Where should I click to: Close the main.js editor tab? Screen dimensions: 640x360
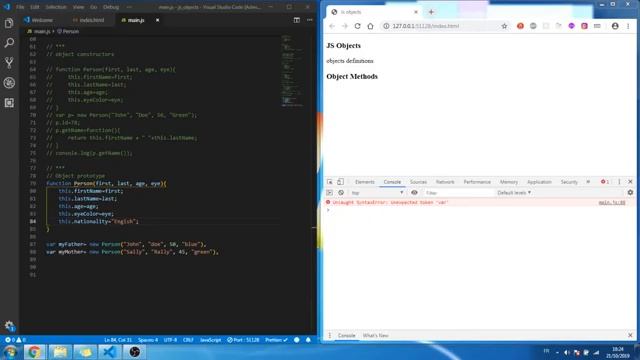point(158,20)
